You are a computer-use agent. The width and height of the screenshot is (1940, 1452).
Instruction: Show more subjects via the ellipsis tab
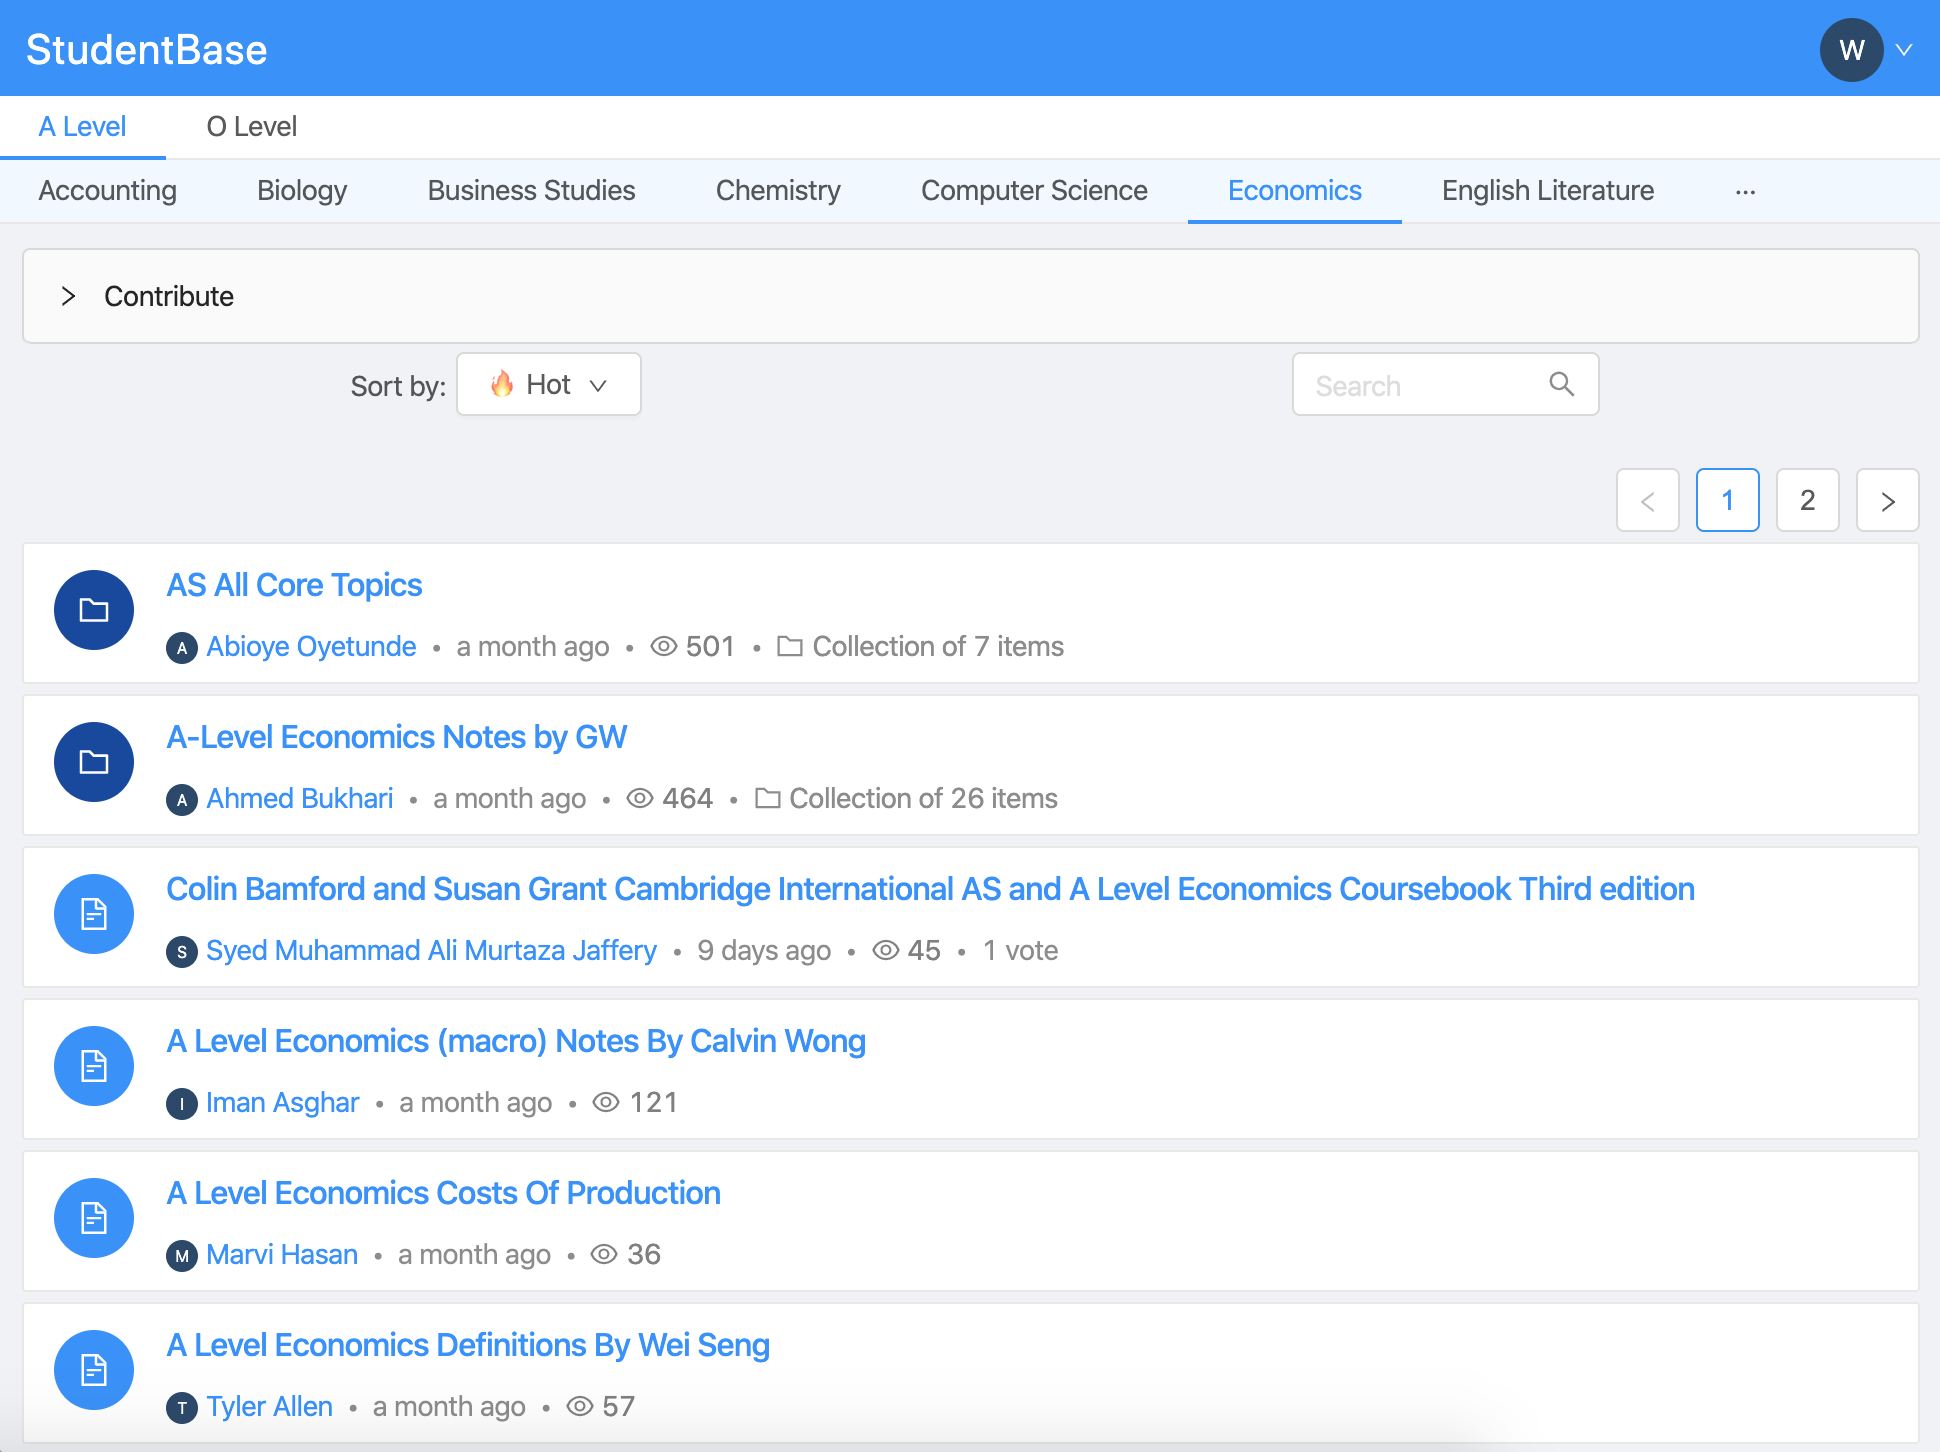pos(1745,191)
